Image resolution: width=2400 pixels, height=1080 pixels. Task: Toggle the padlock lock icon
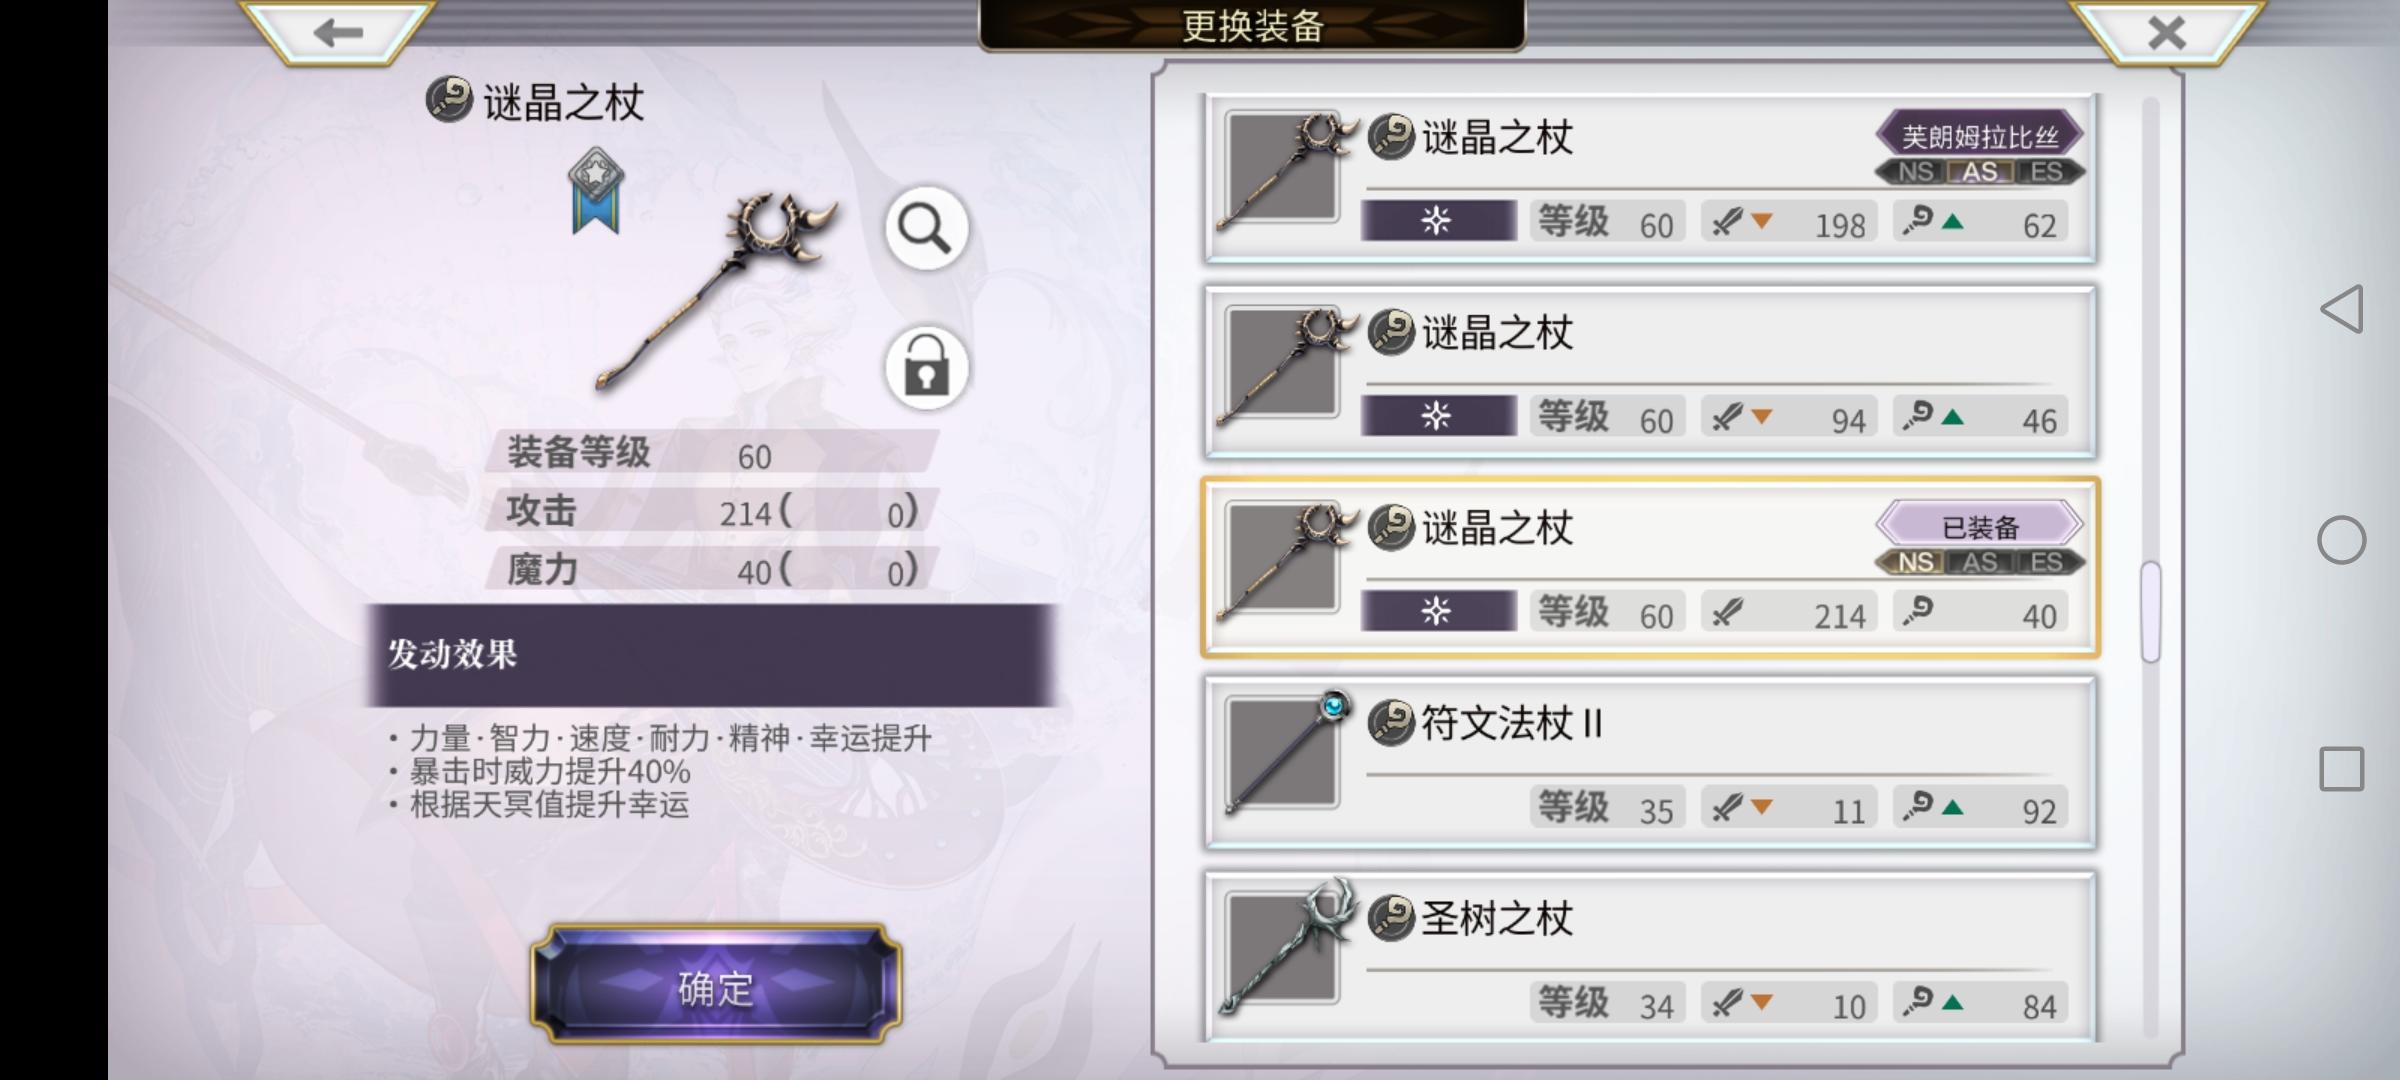[x=926, y=367]
